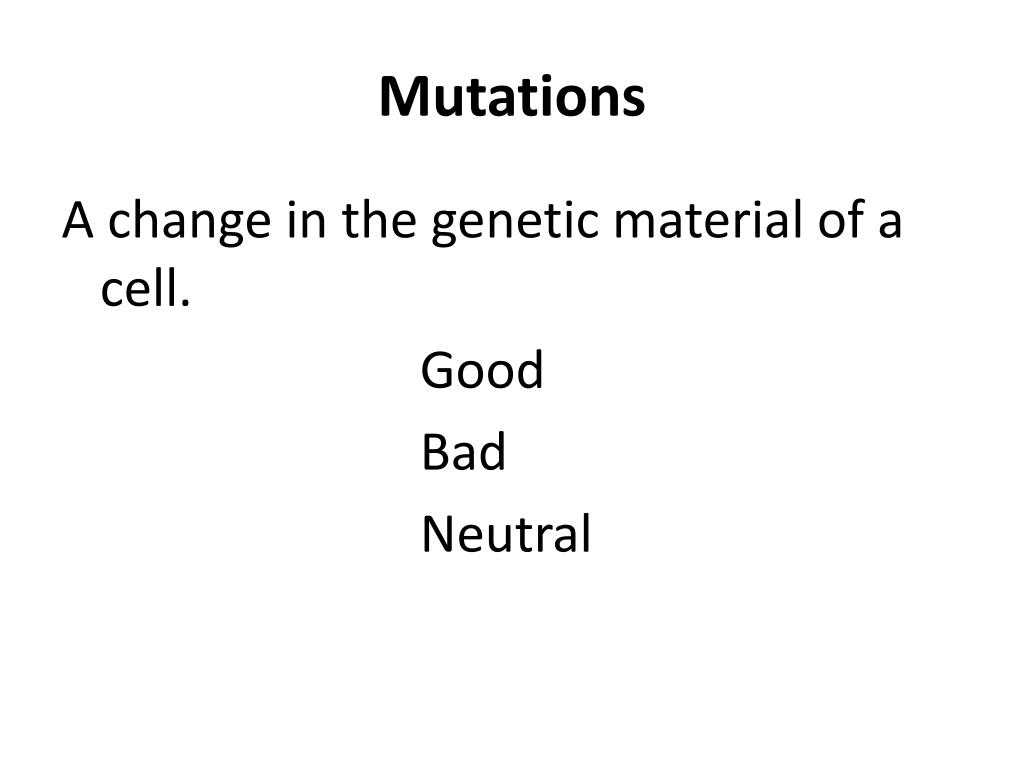Viewport: 1024px width, 768px height.
Task: Click the capital G in Good
Action: click(x=438, y=371)
